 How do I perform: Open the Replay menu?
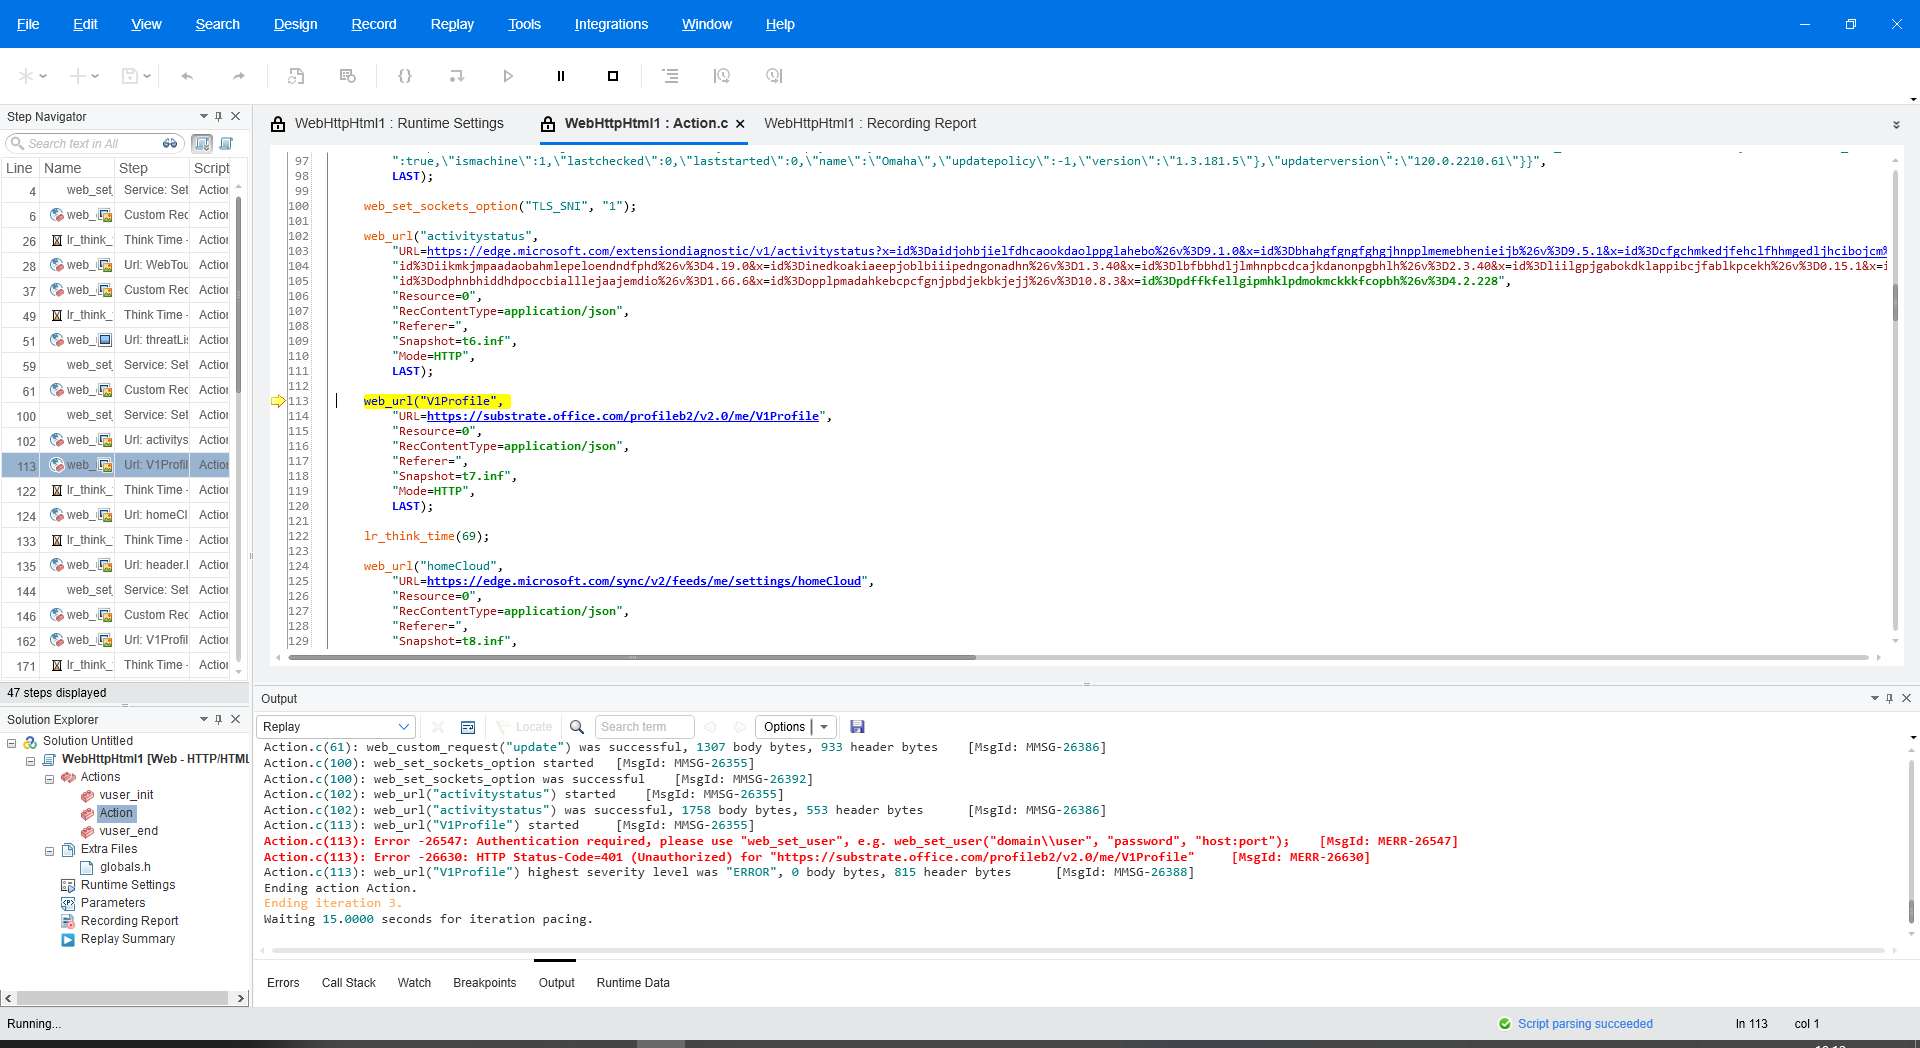click(x=452, y=24)
